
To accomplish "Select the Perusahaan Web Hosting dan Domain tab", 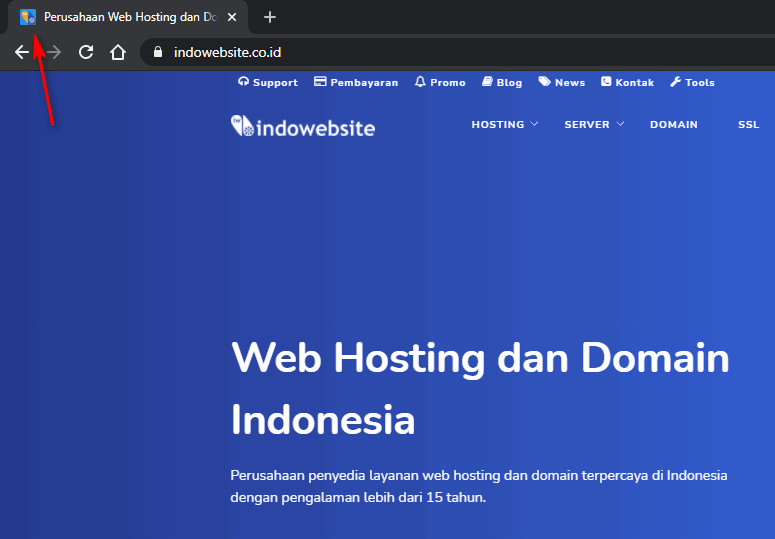I will (x=128, y=17).
